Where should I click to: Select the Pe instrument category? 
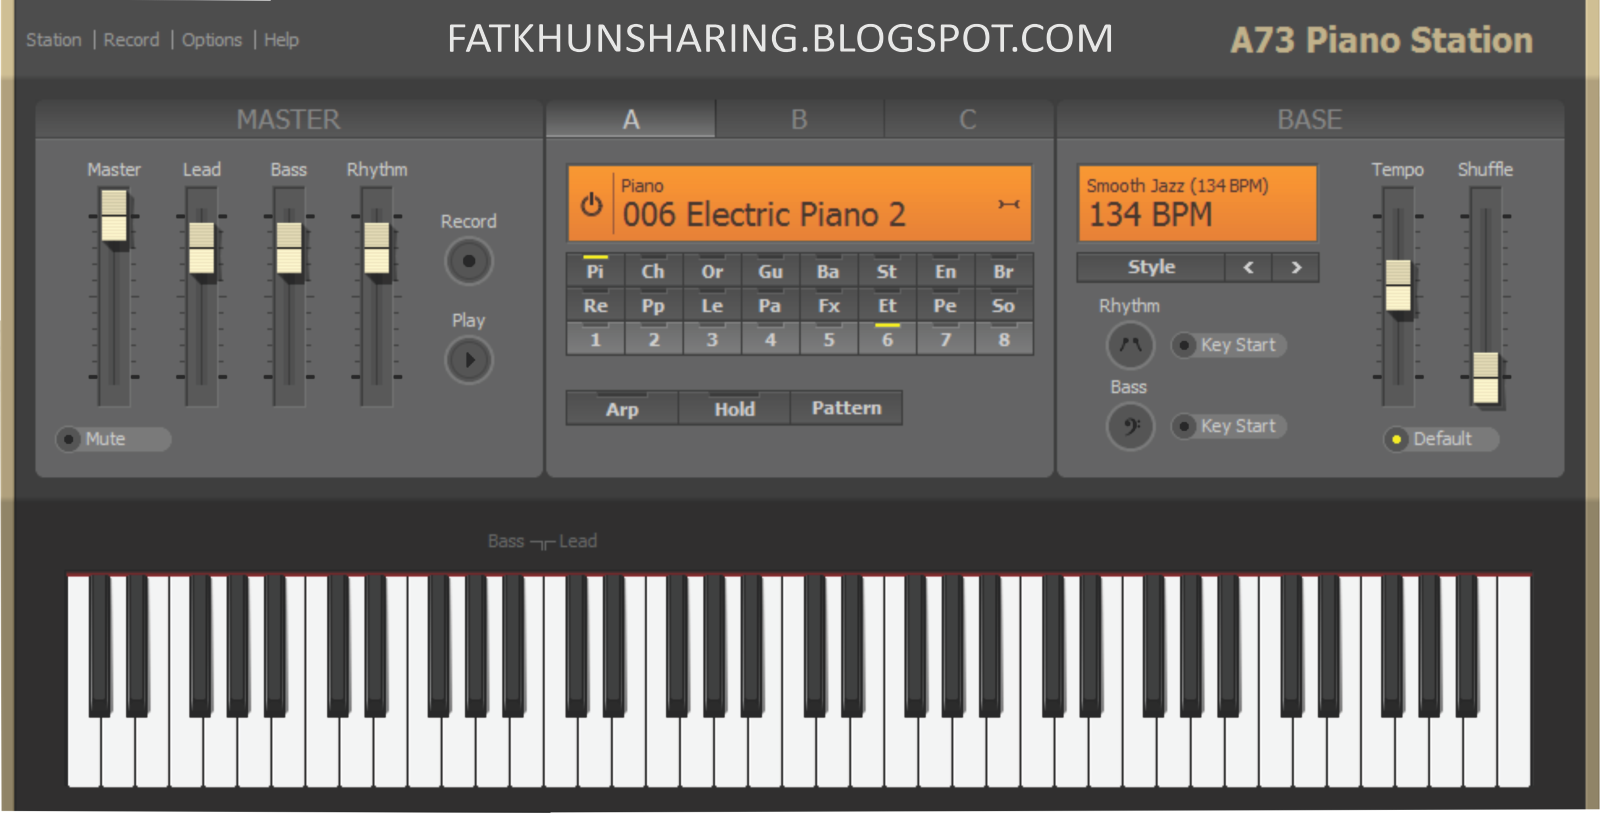click(945, 305)
